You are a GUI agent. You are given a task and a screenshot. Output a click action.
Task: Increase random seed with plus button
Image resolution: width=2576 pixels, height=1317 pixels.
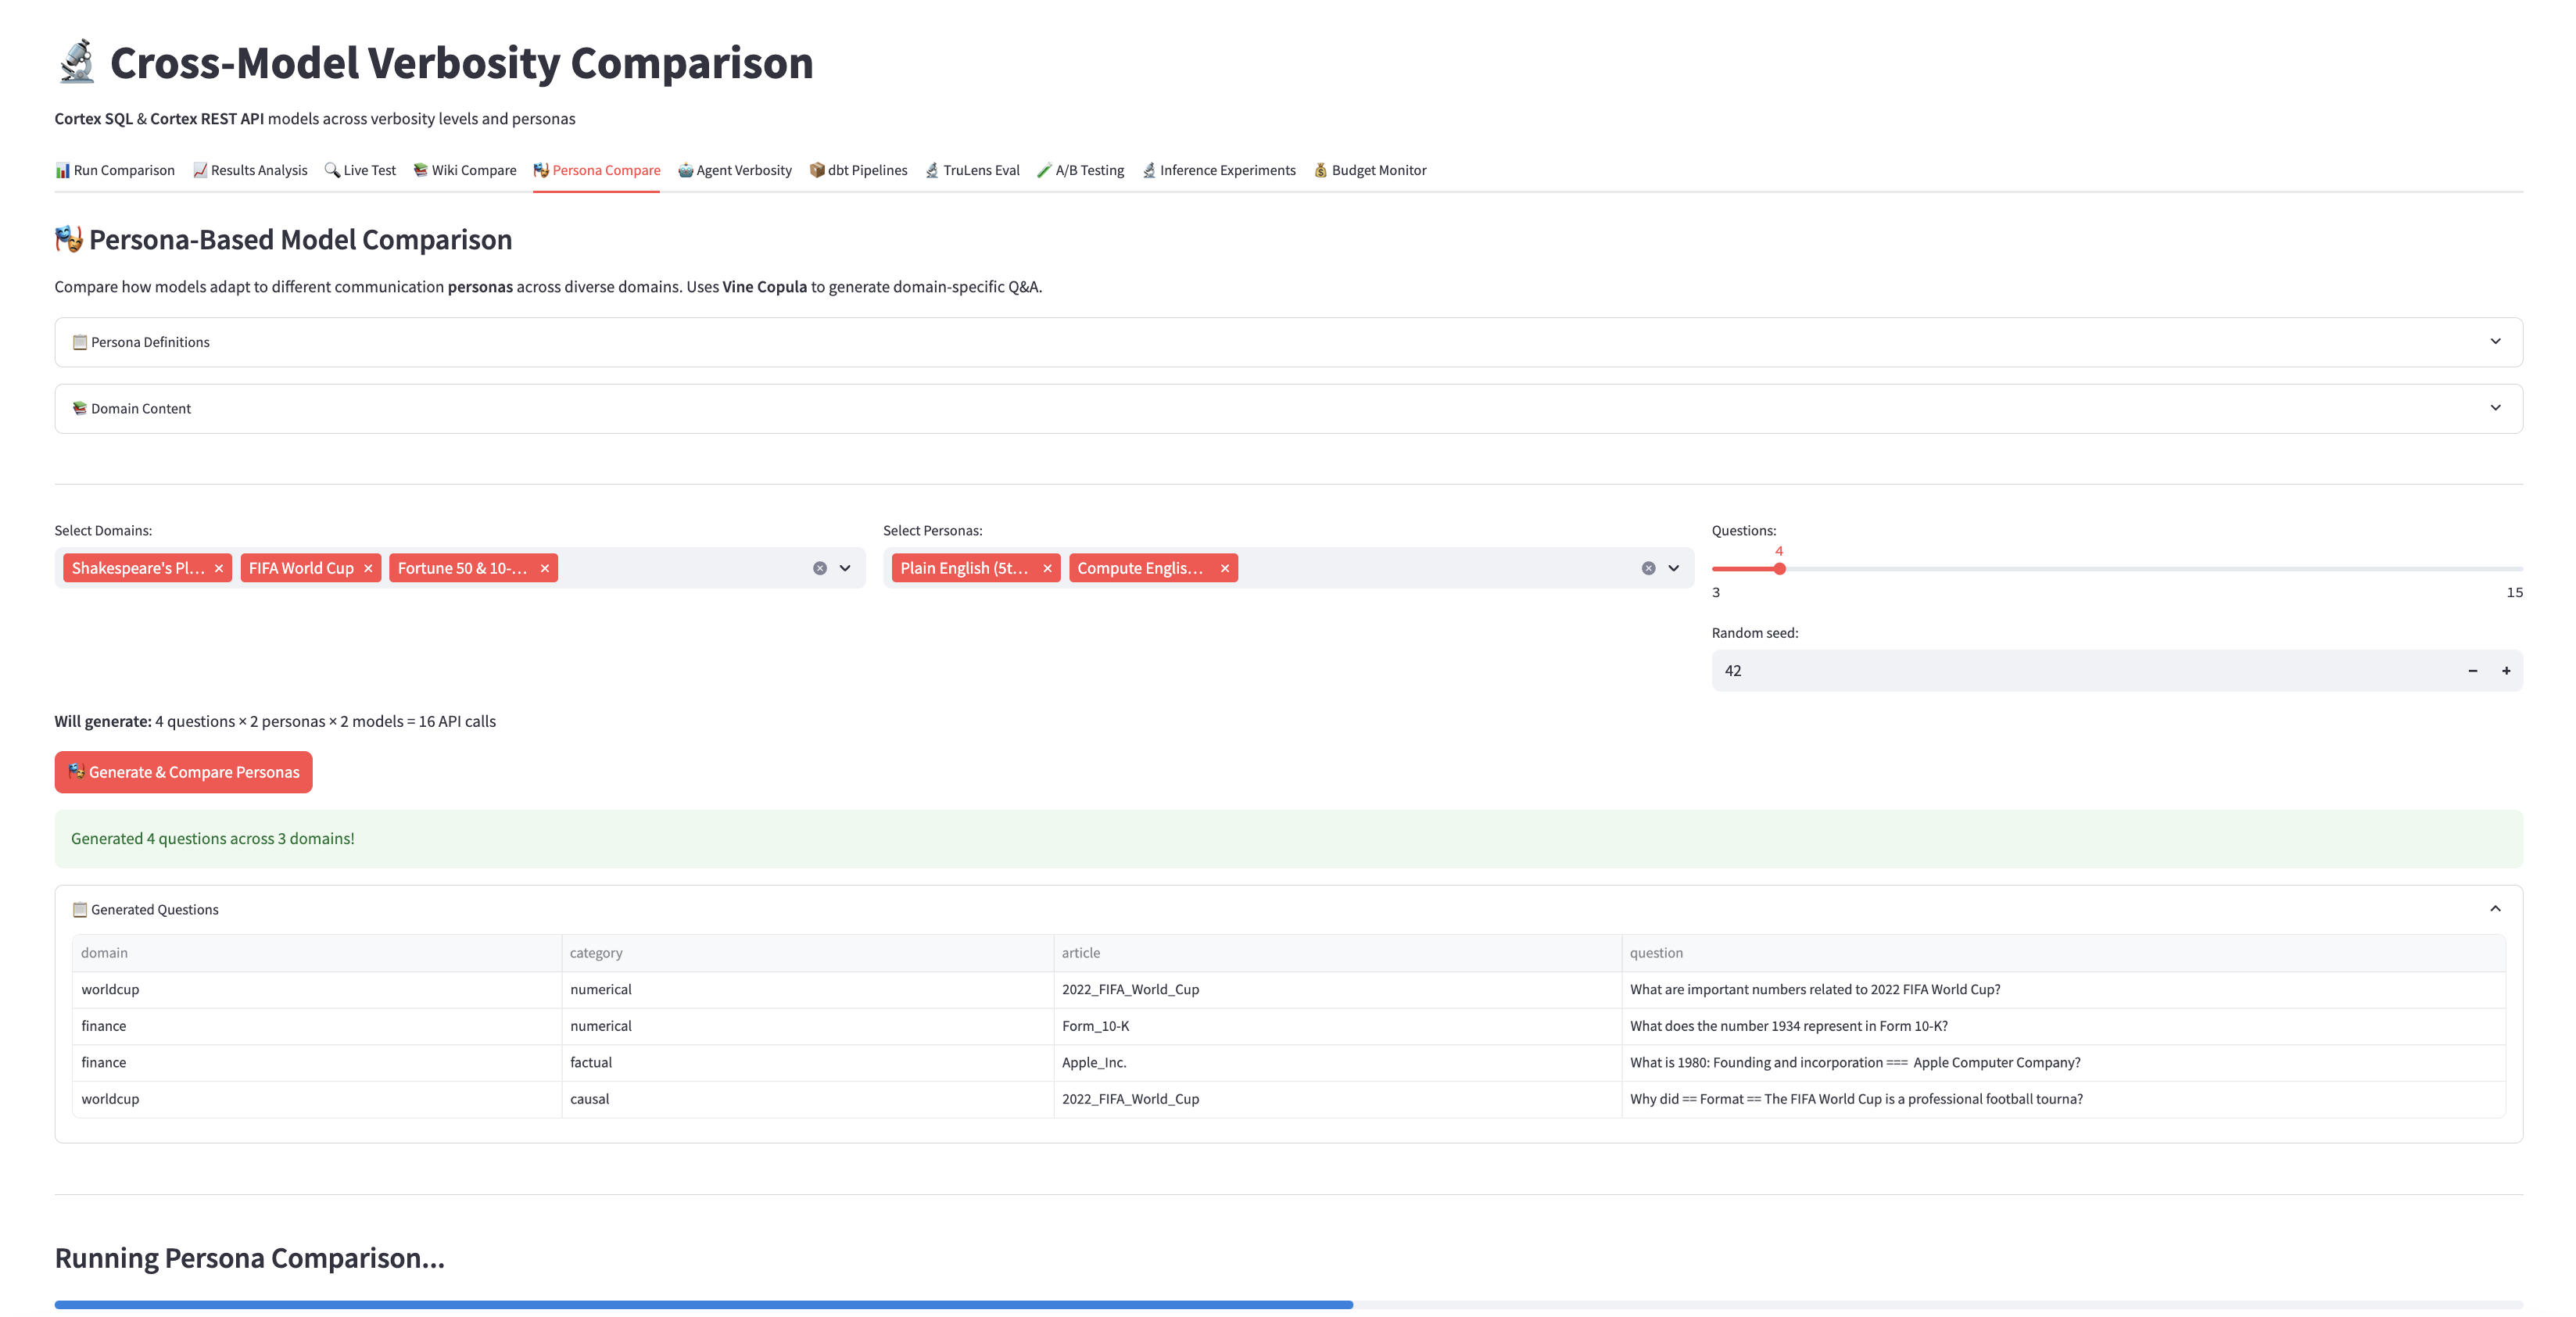pyautogui.click(x=2506, y=671)
